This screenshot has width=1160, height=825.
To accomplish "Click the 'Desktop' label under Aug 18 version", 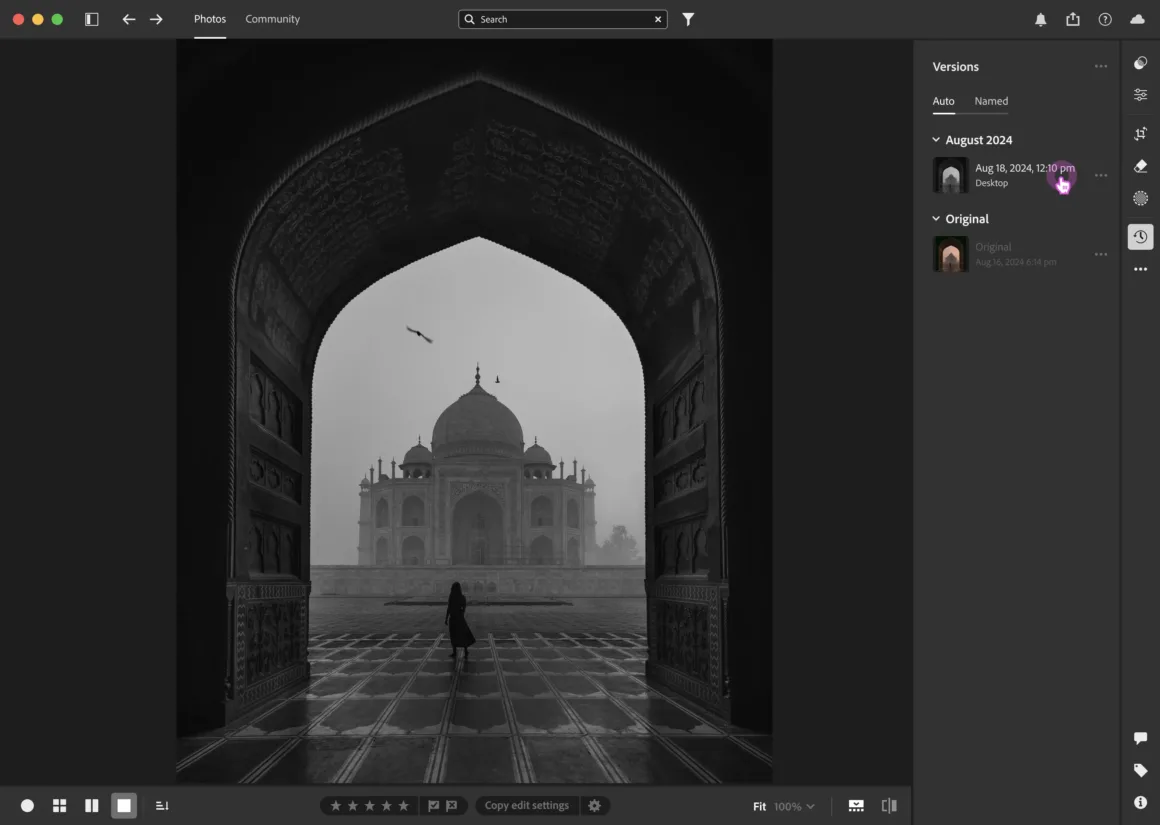I will pos(991,183).
